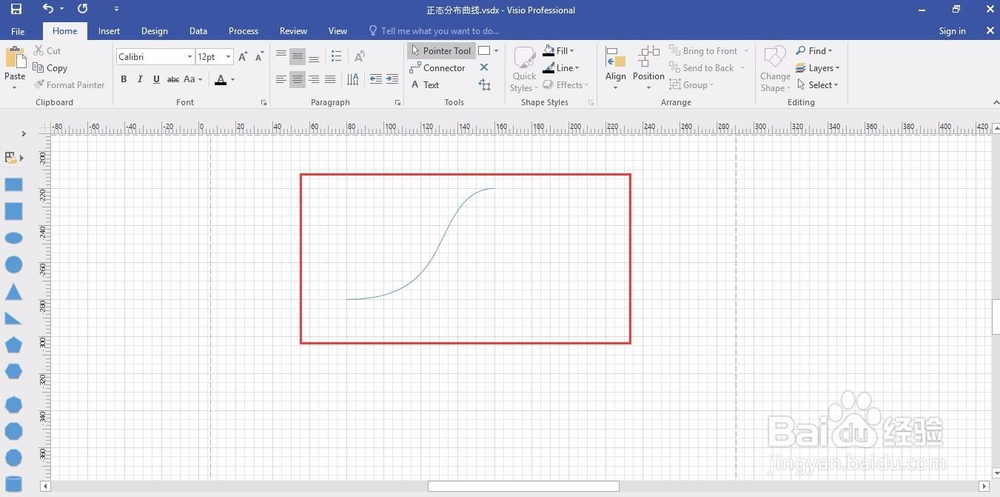Open Font dialog launcher

pos(263,102)
